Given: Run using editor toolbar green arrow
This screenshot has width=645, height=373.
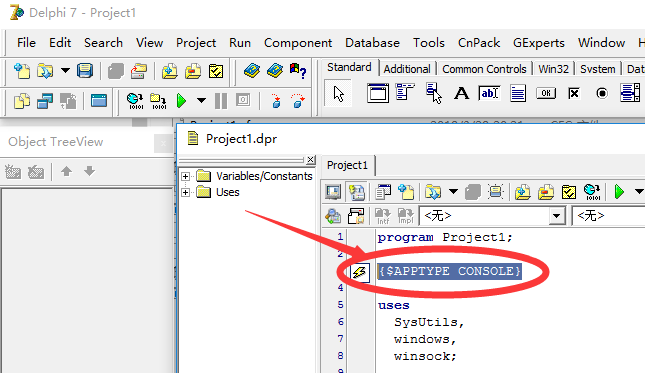Looking at the screenshot, I should click(618, 192).
